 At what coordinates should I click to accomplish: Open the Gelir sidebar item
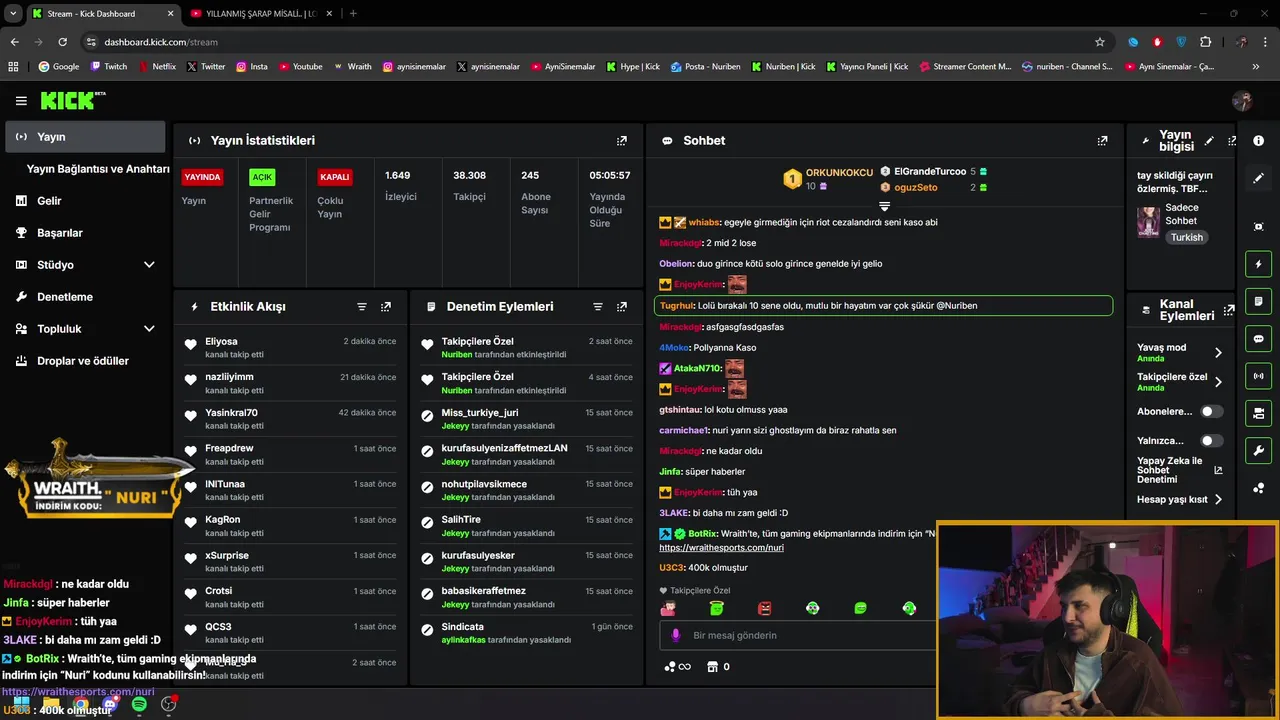coord(84,201)
